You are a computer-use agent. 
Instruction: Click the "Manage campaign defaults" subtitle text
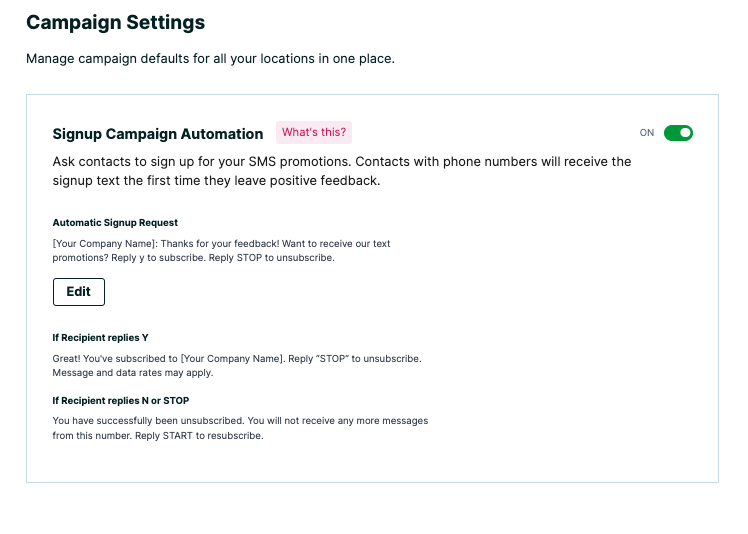pos(210,59)
